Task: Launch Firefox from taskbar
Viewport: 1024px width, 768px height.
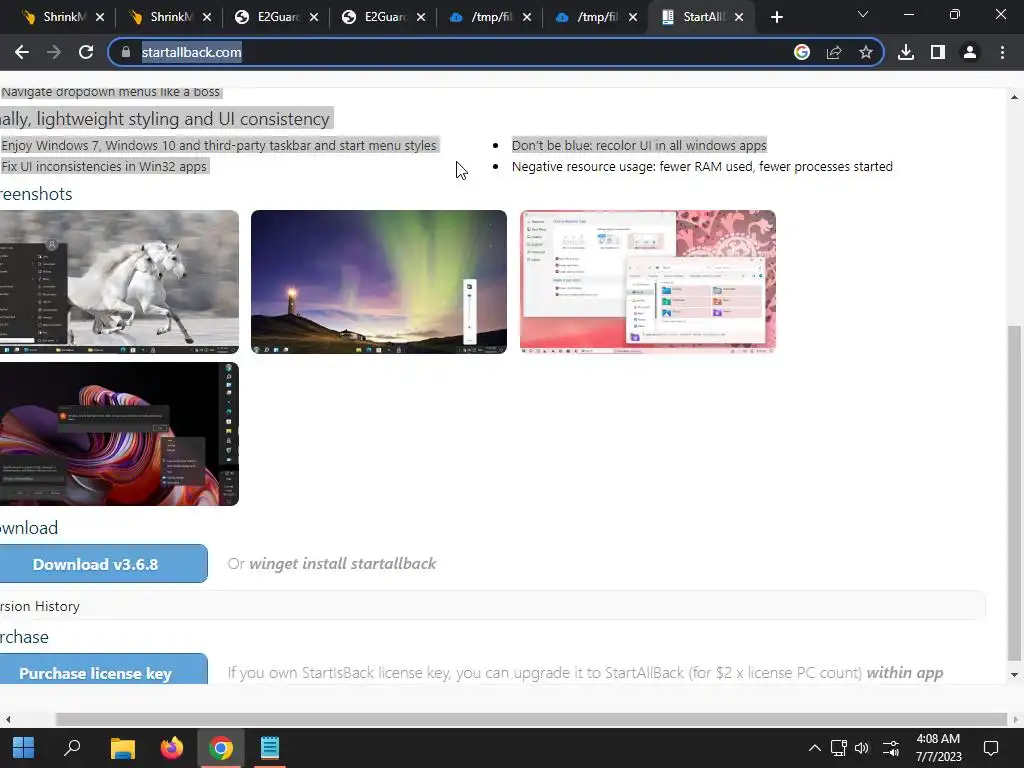Action: click(172, 748)
